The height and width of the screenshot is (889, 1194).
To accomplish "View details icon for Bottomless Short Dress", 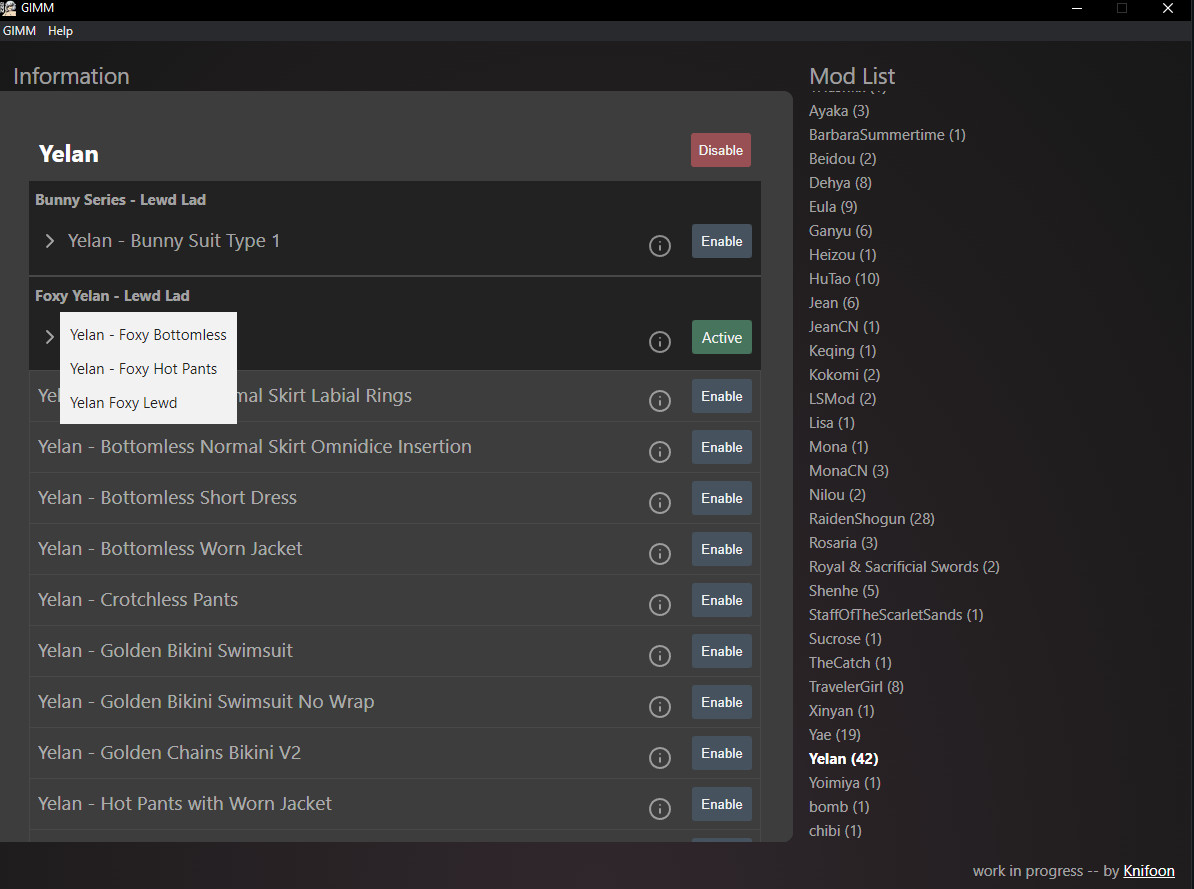I will click(x=660, y=503).
